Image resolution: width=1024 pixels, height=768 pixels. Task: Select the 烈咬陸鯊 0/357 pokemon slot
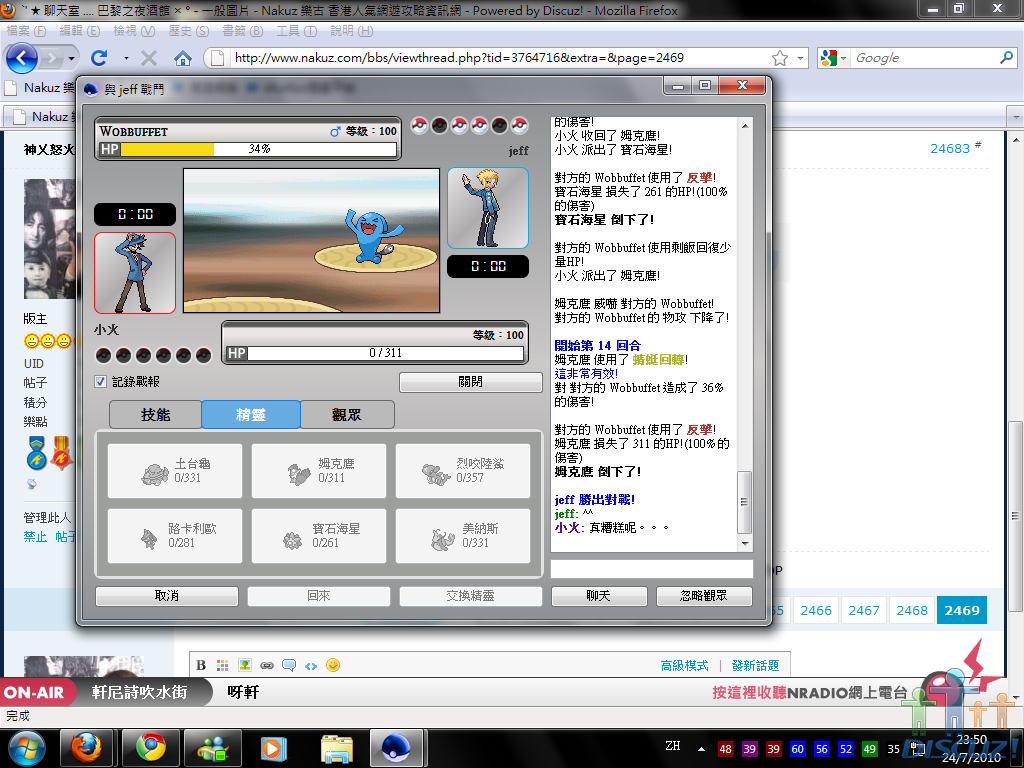[x=463, y=471]
